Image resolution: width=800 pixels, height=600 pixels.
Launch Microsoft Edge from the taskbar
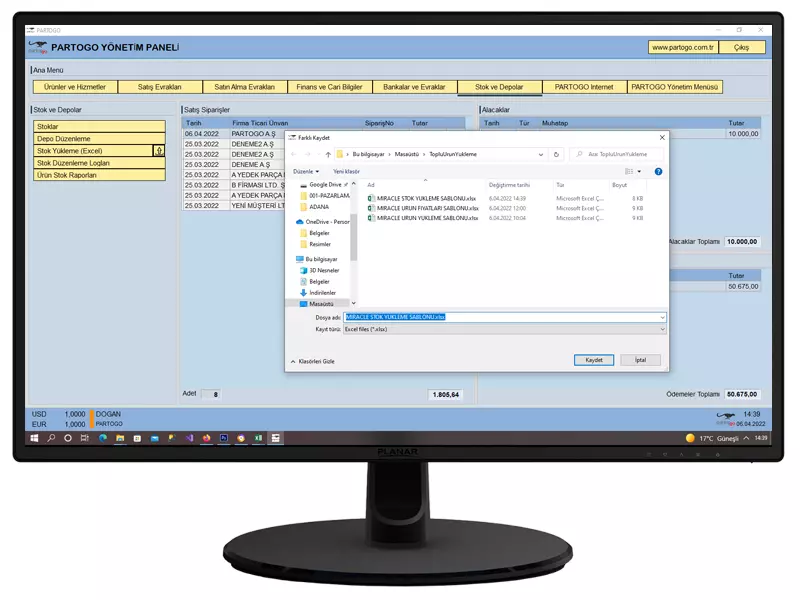click(x=103, y=438)
